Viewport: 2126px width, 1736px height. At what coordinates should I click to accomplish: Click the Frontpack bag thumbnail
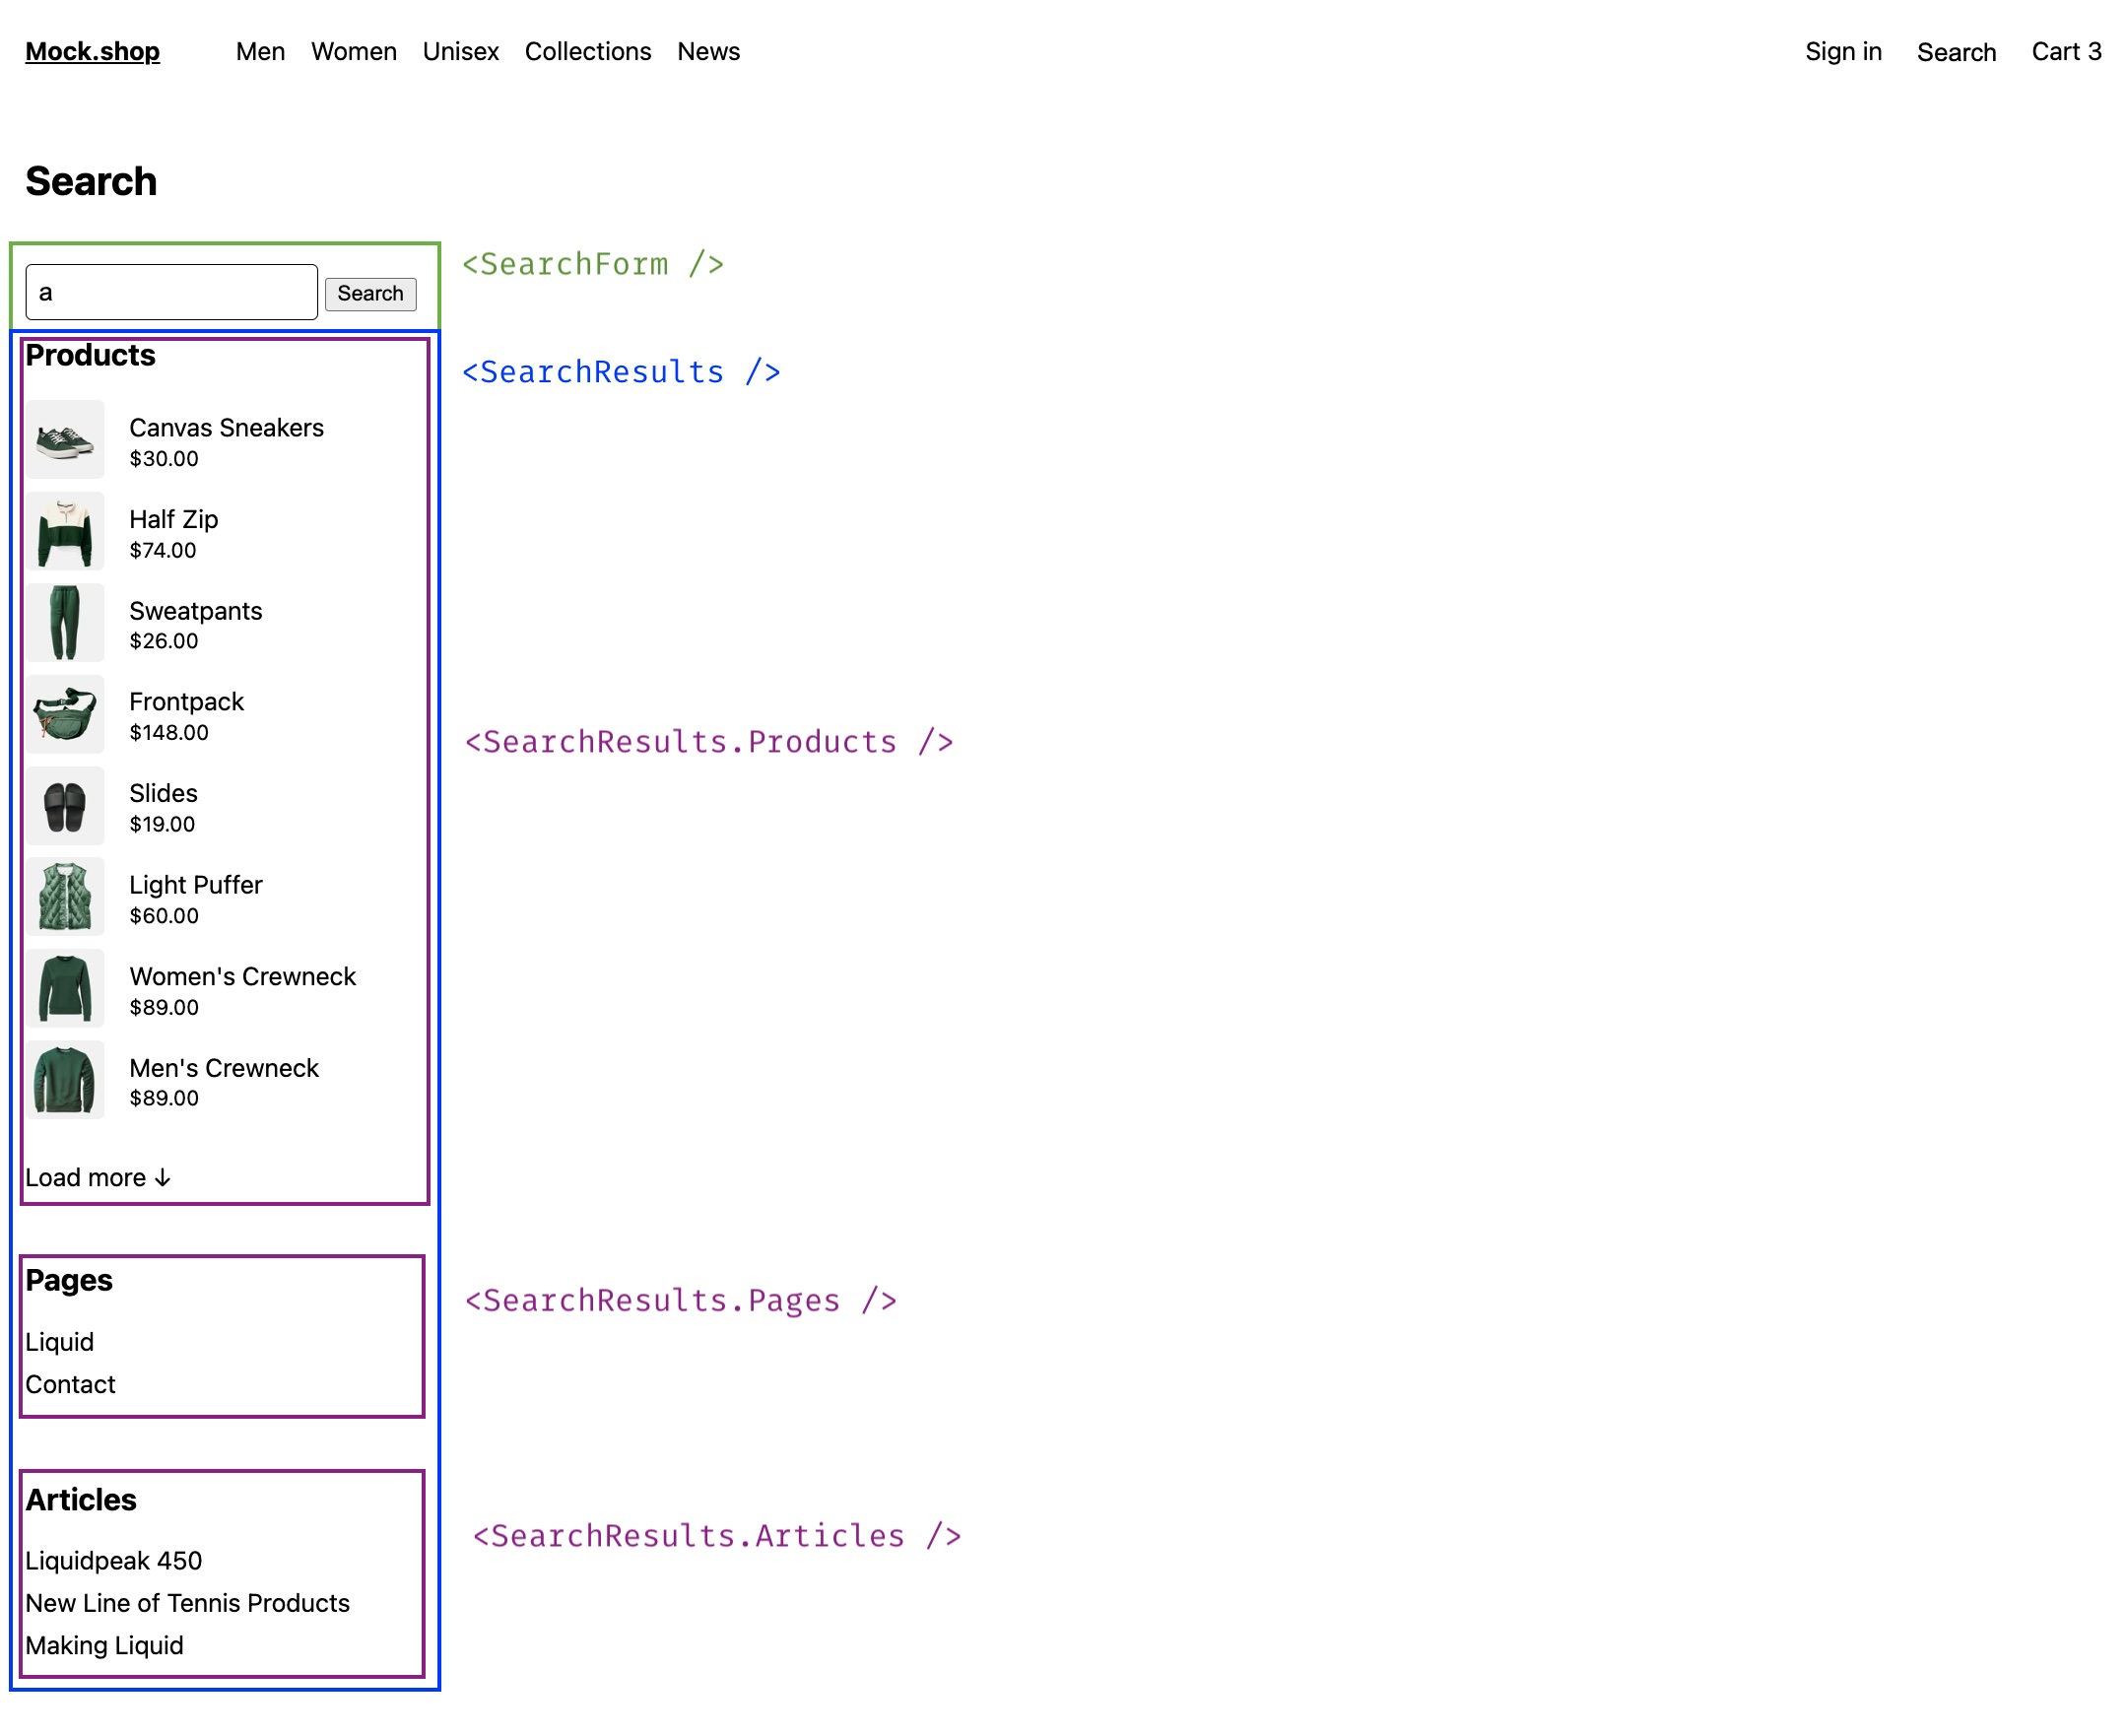(x=65, y=715)
